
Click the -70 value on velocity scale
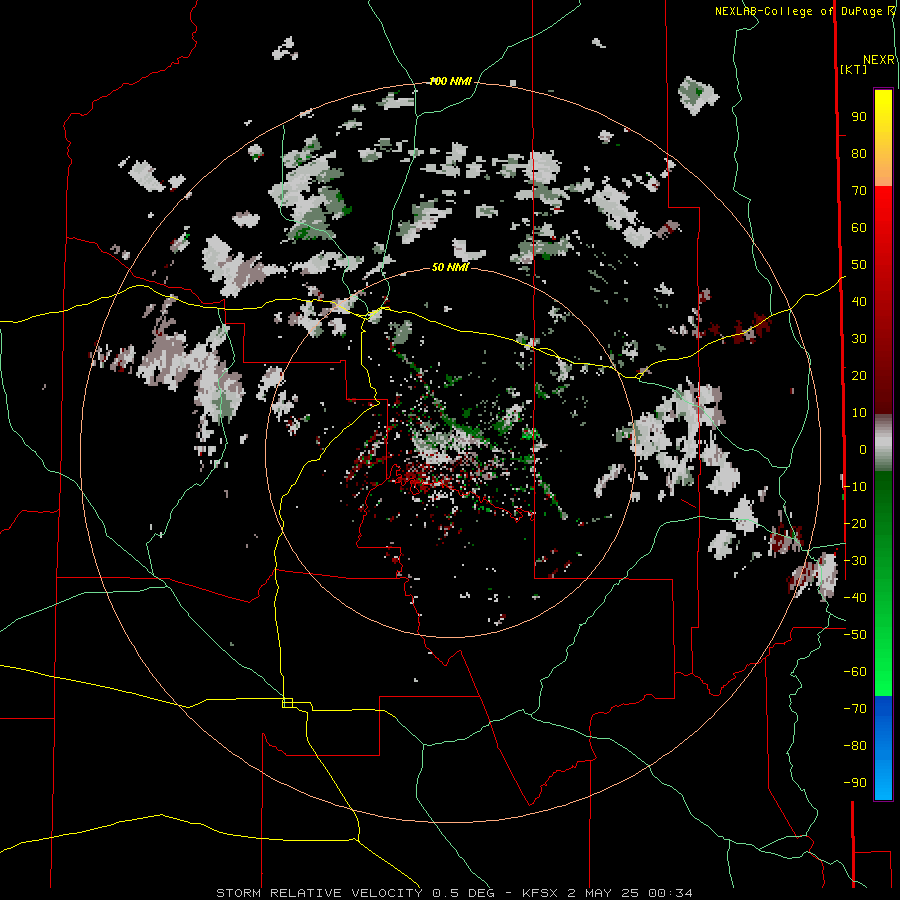click(x=855, y=709)
